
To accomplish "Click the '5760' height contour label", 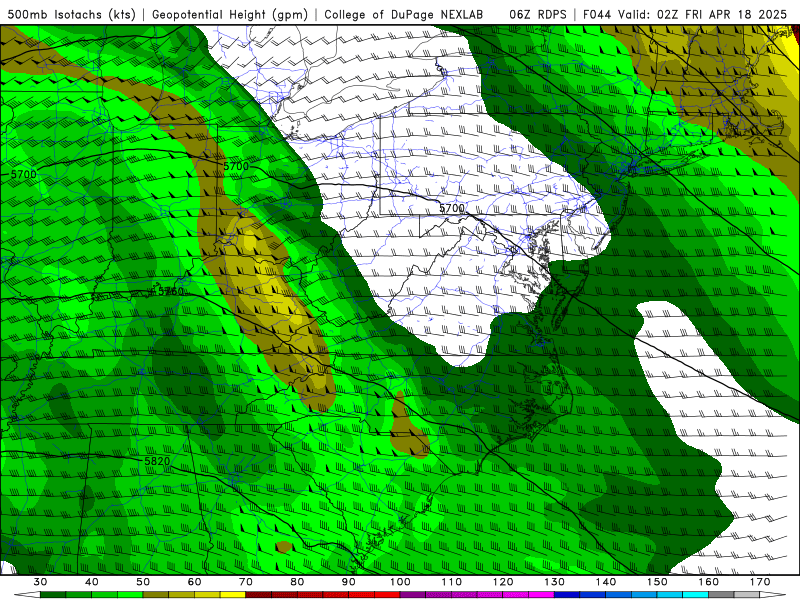I will click(171, 291).
